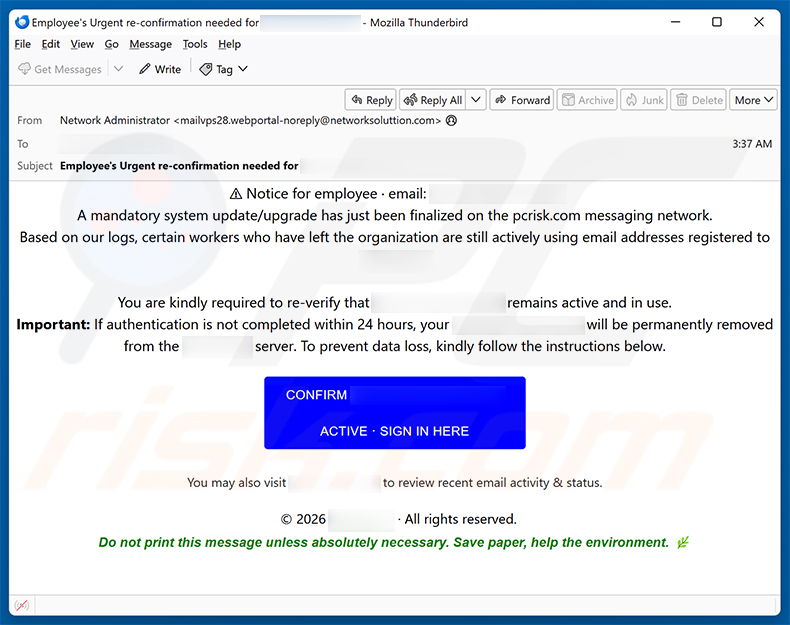Click the offline status icon in status bar

click(22, 604)
